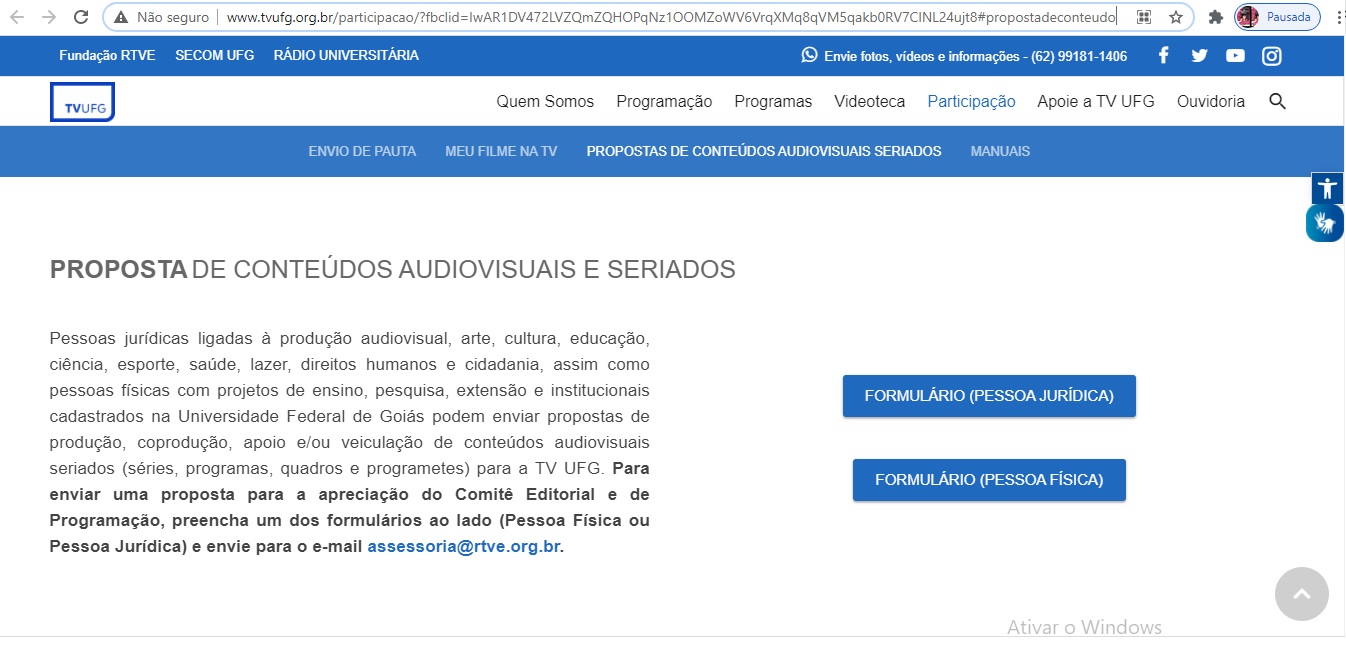Select the MEU FILME NA TV tab
This screenshot has width=1346, height=654.
tap(501, 151)
